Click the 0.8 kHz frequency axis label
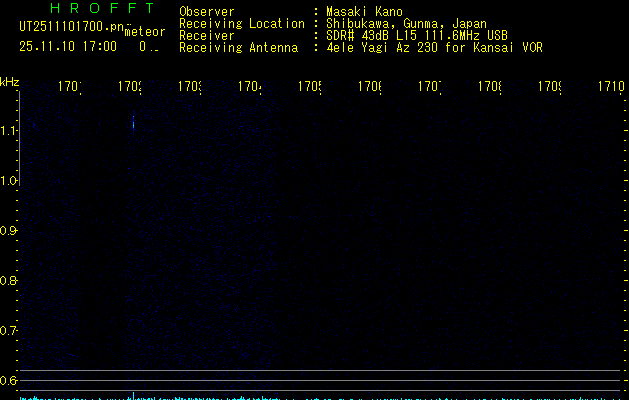Image resolution: width=629 pixels, height=400 pixels. tap(8, 280)
